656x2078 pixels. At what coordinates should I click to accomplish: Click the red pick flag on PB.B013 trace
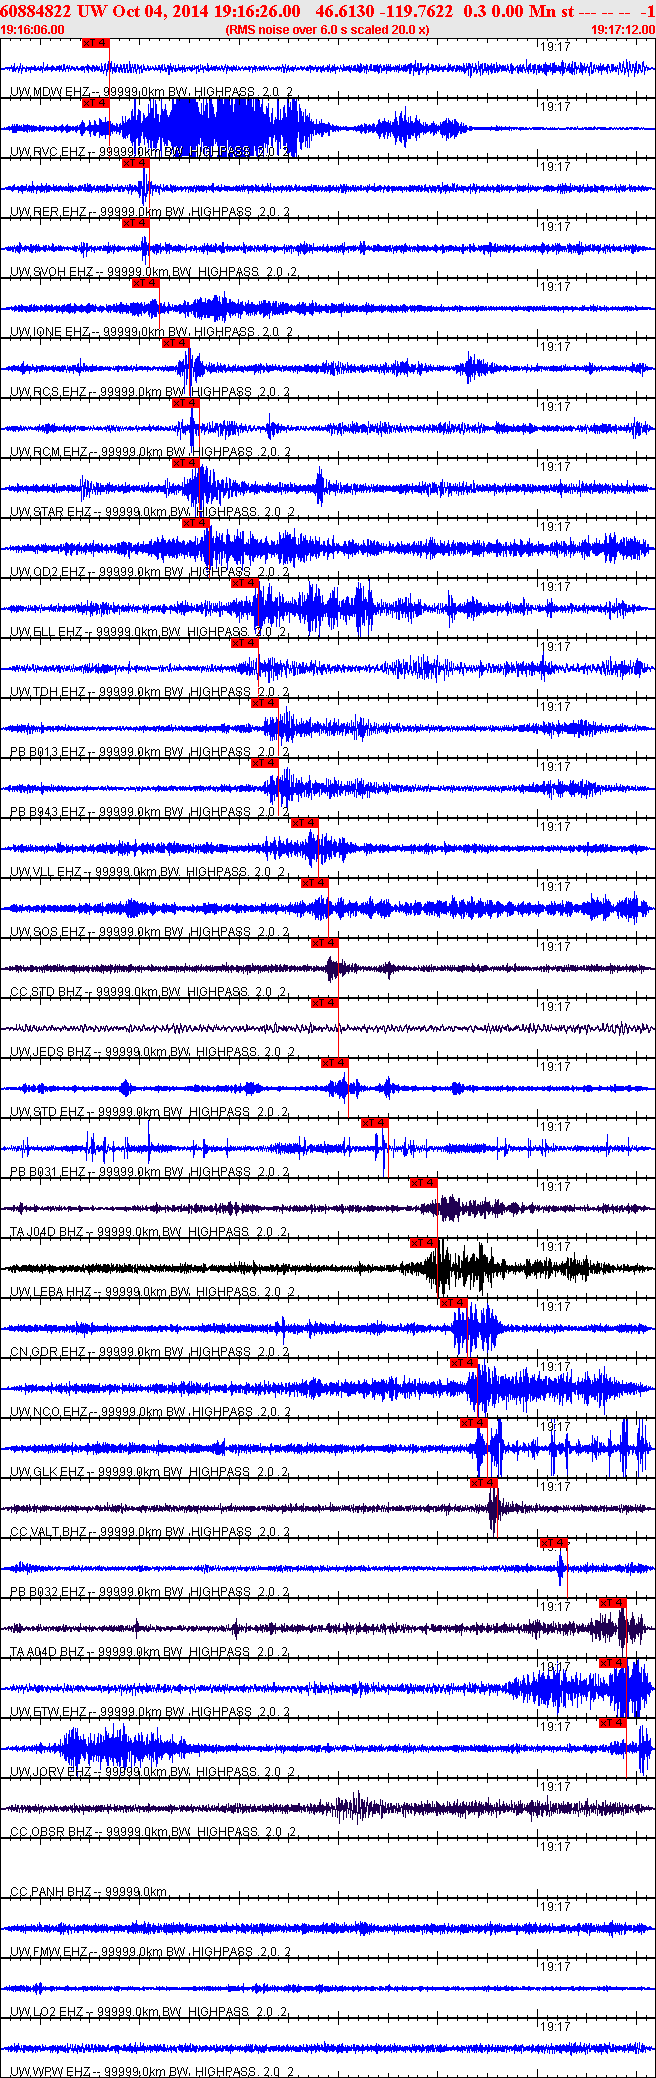tap(264, 703)
